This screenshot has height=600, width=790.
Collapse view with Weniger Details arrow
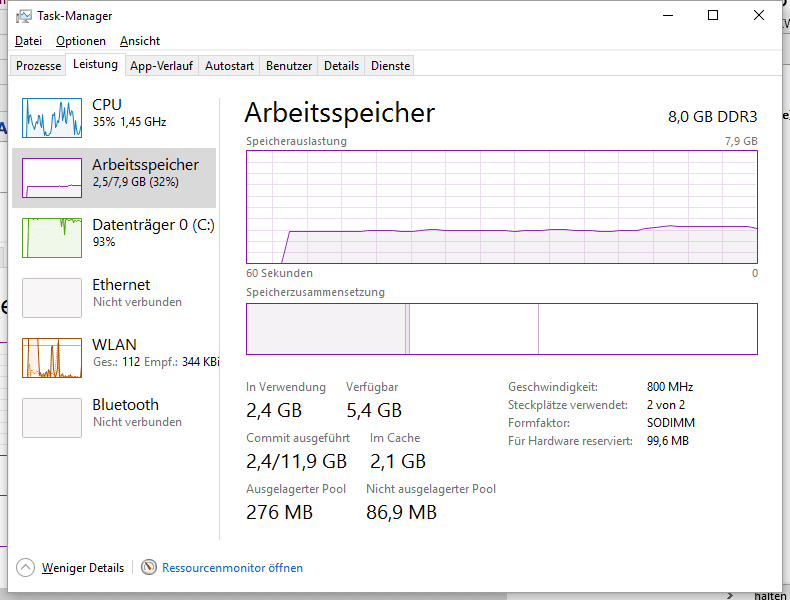pyautogui.click(x=26, y=567)
